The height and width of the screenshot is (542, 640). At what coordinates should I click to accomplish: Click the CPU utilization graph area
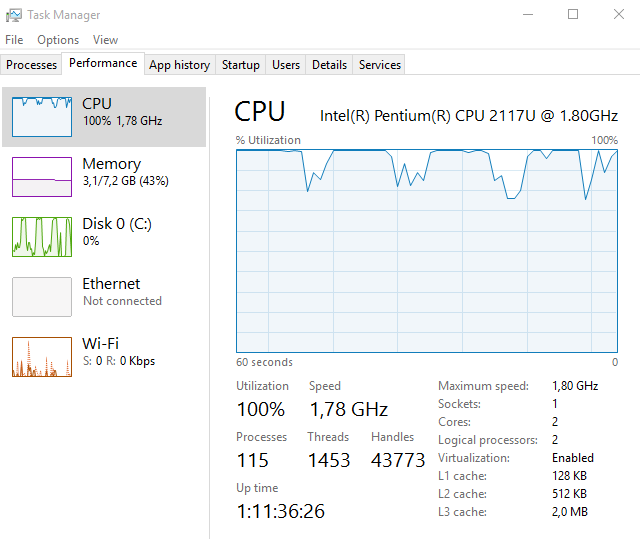pos(427,251)
